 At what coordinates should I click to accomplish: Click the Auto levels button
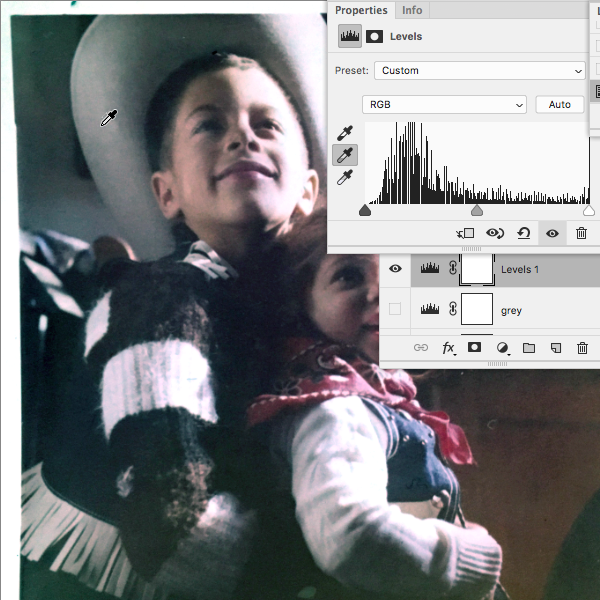click(559, 105)
